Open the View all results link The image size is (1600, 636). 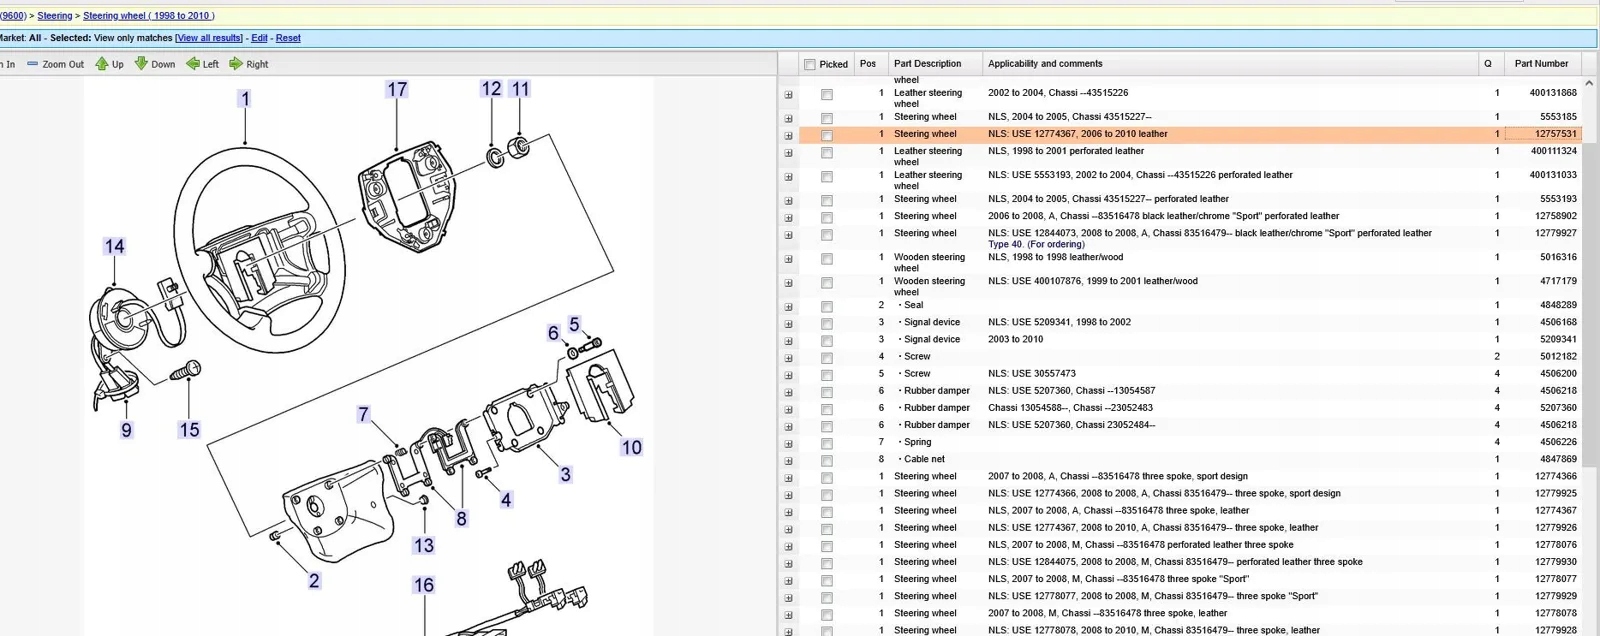pos(209,38)
